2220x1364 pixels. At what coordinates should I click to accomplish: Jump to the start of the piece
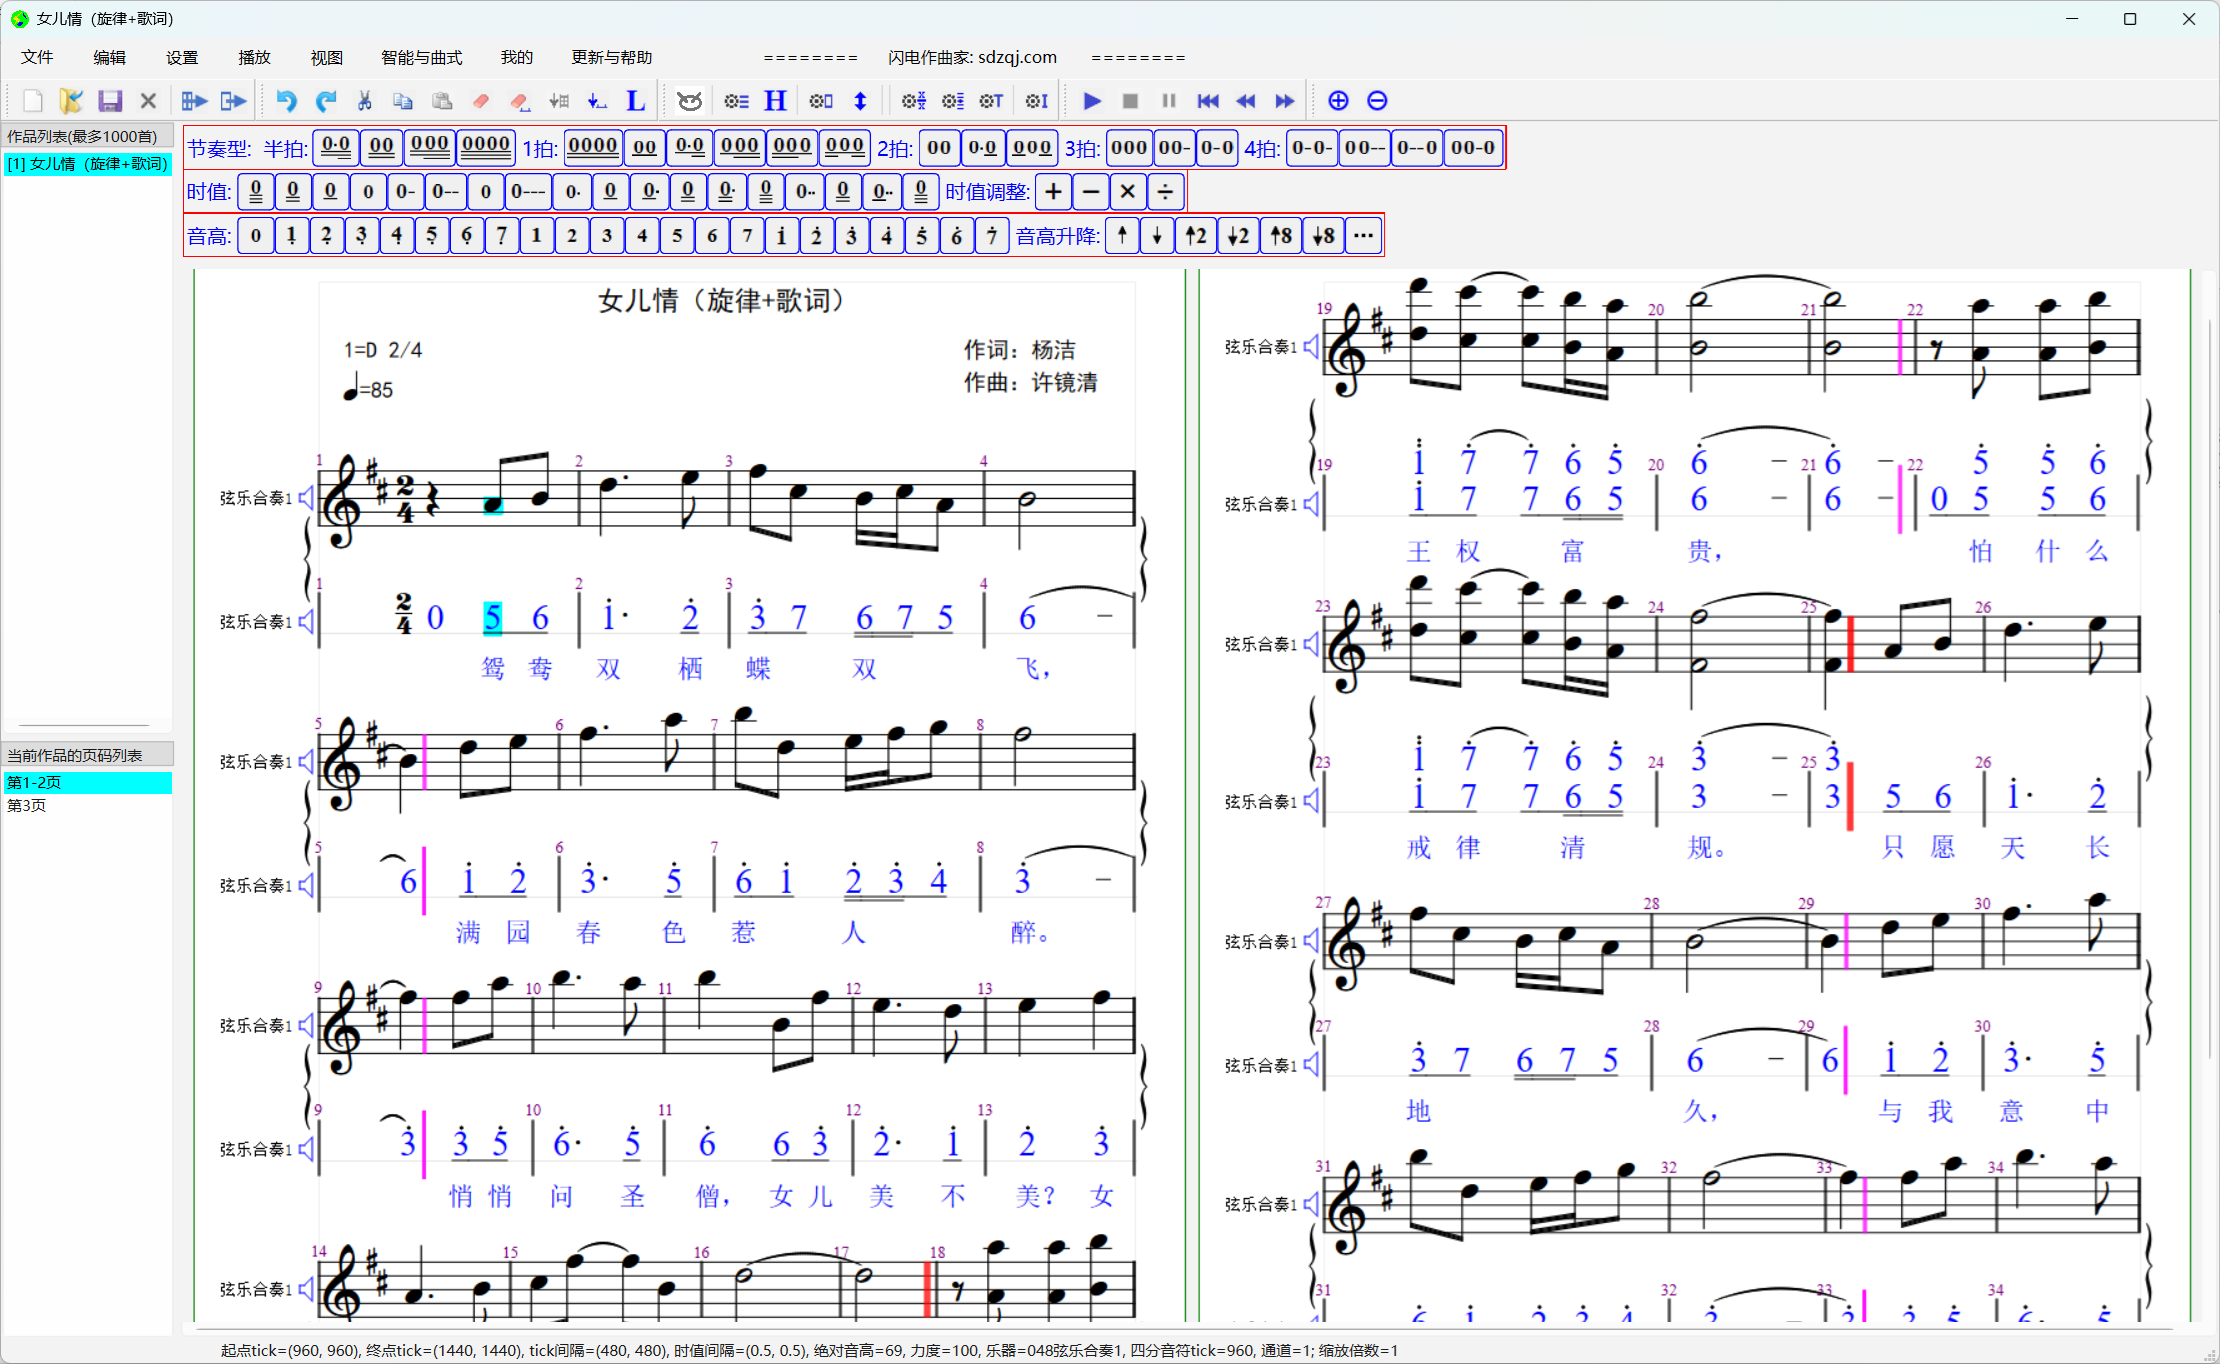[1208, 101]
